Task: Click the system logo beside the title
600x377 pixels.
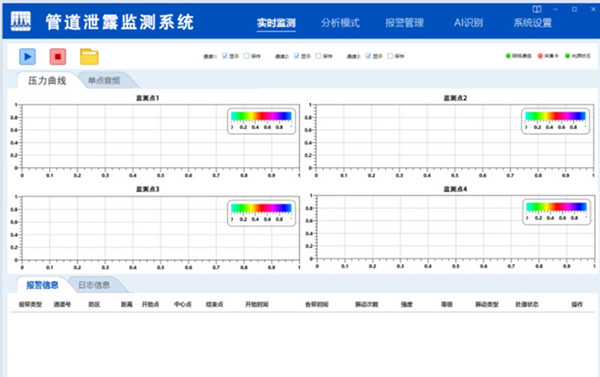Action: click(21, 21)
